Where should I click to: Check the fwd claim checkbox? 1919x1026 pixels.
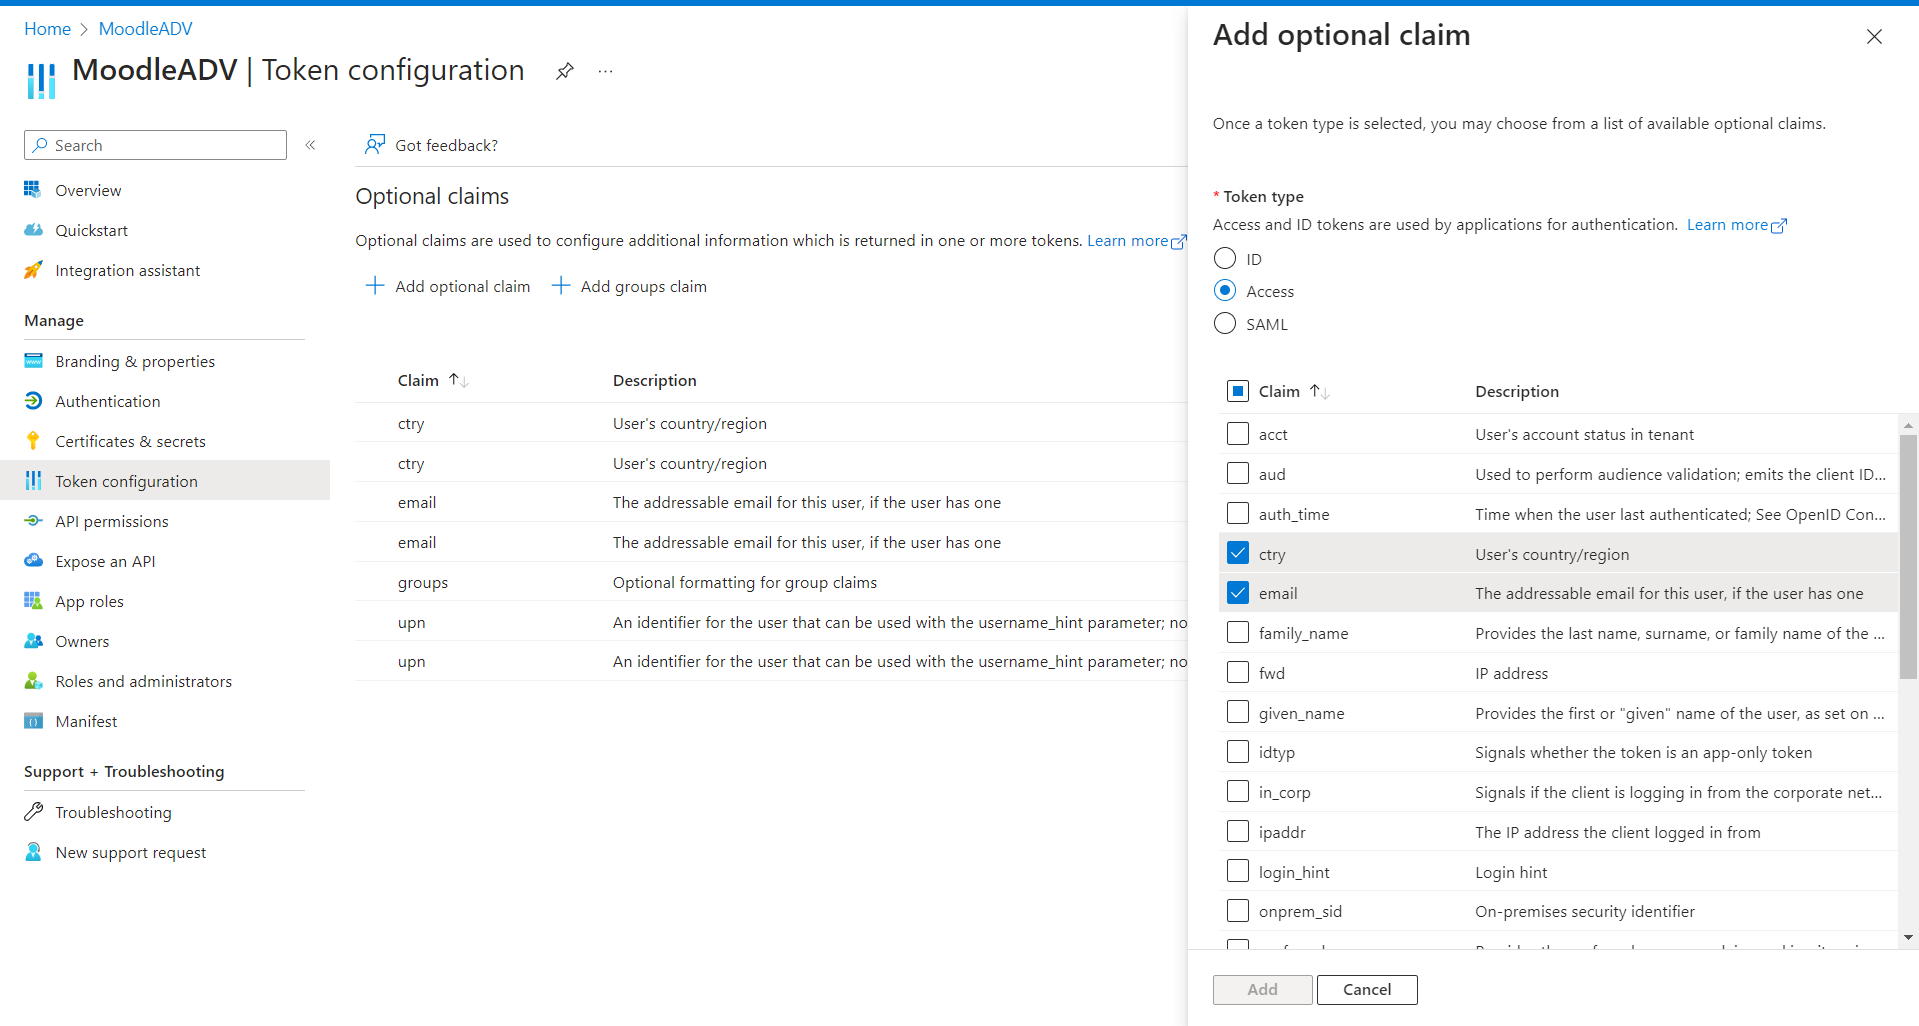click(1238, 672)
